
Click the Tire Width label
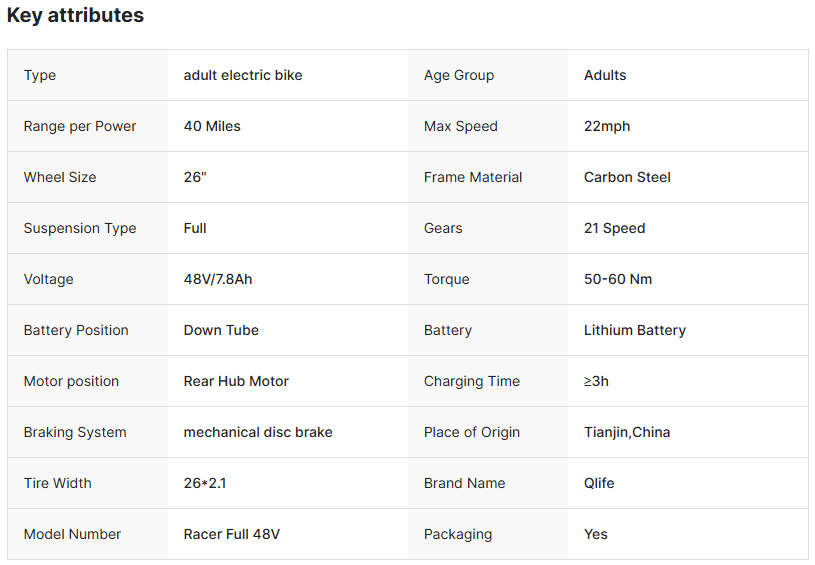tap(58, 483)
